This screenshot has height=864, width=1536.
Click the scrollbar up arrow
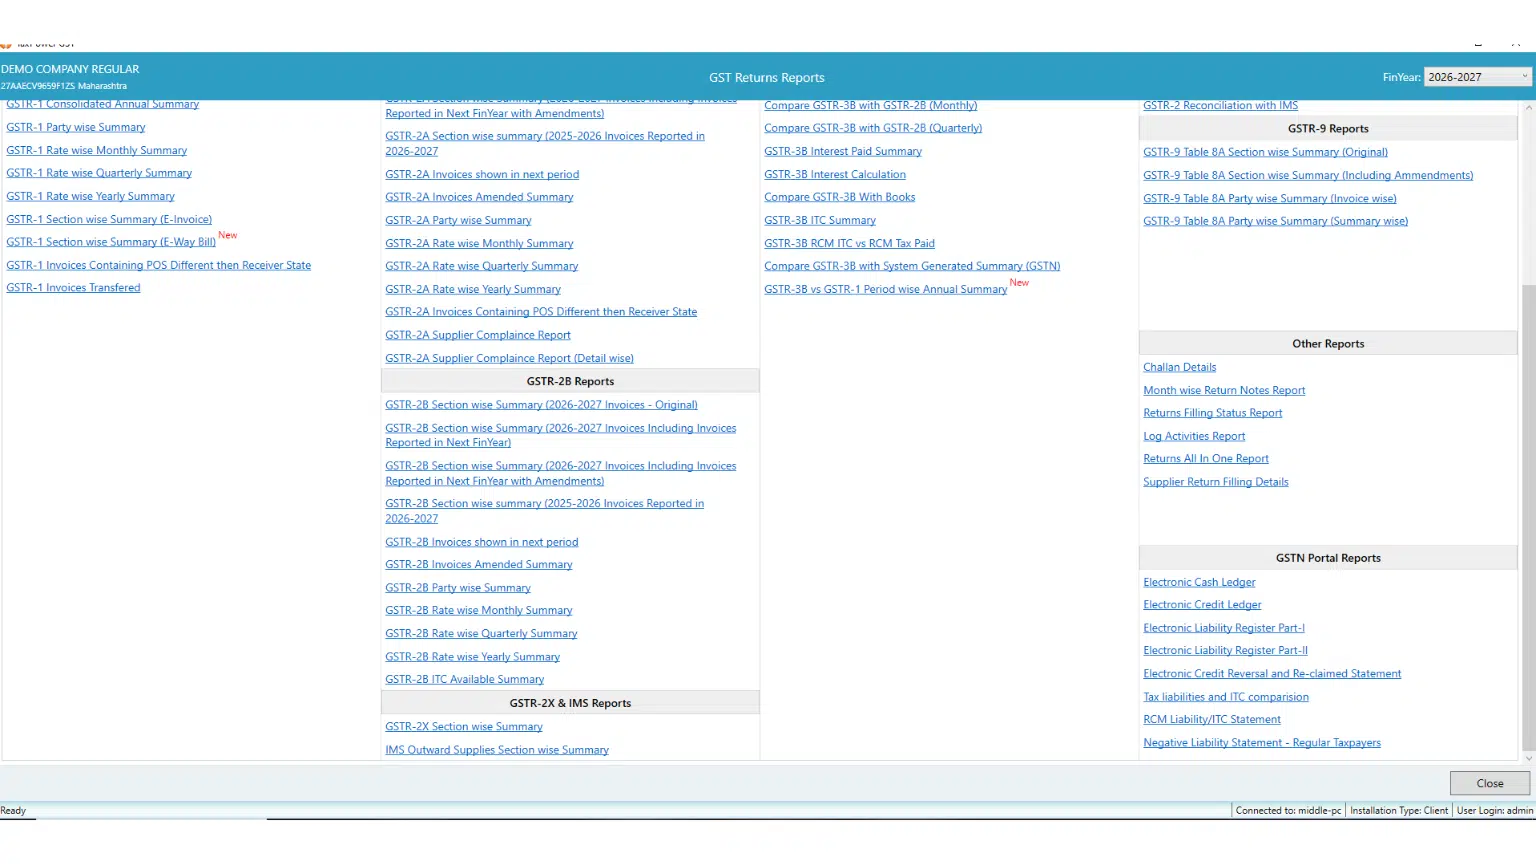(x=1527, y=107)
